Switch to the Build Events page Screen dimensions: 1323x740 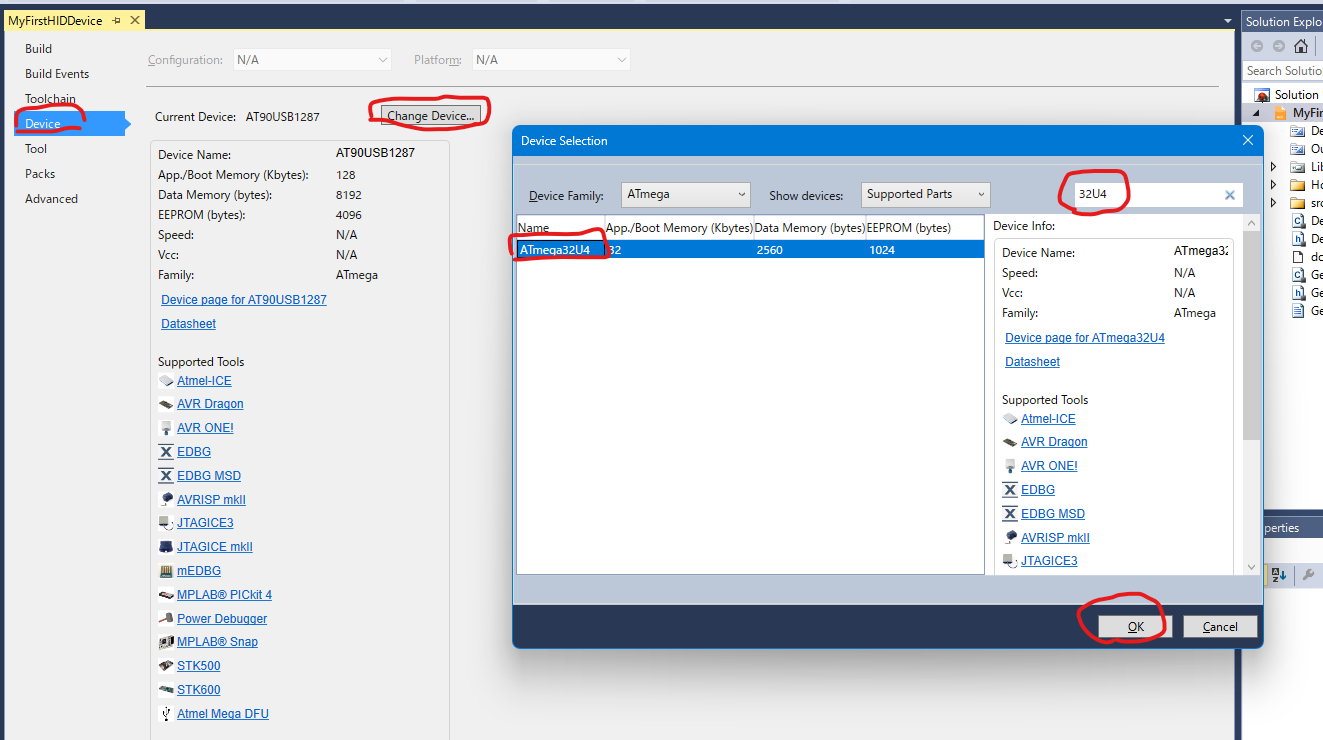(57, 74)
